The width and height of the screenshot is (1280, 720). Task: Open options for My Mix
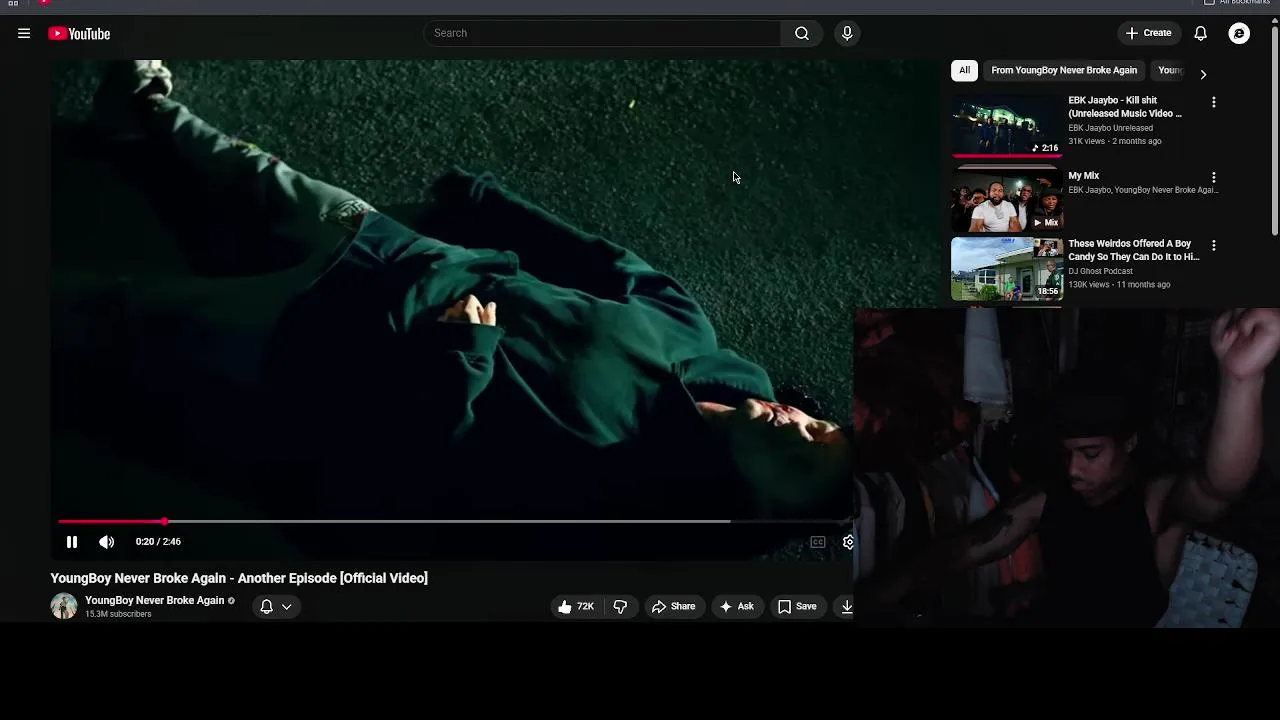coord(1214,177)
